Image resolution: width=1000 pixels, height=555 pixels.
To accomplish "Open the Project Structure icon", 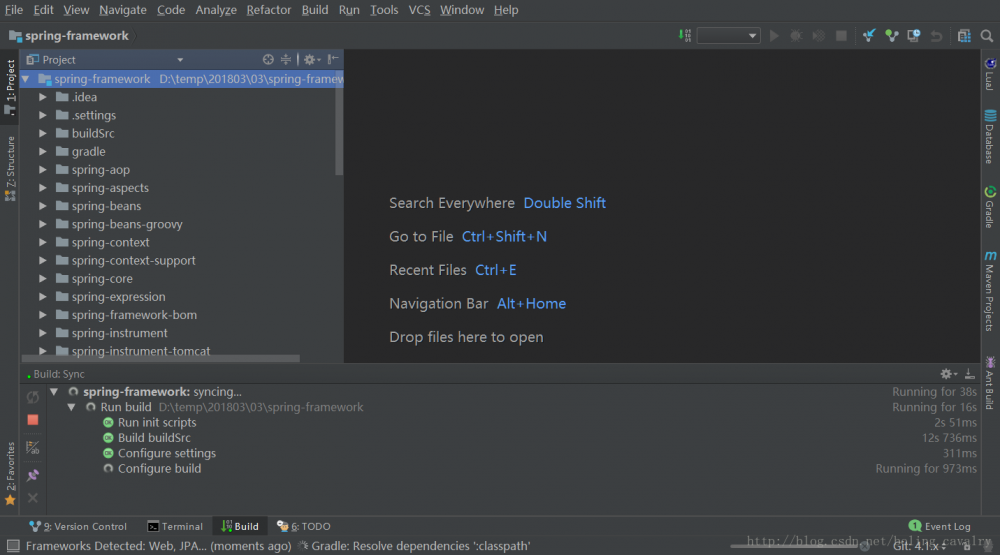I will [964, 36].
